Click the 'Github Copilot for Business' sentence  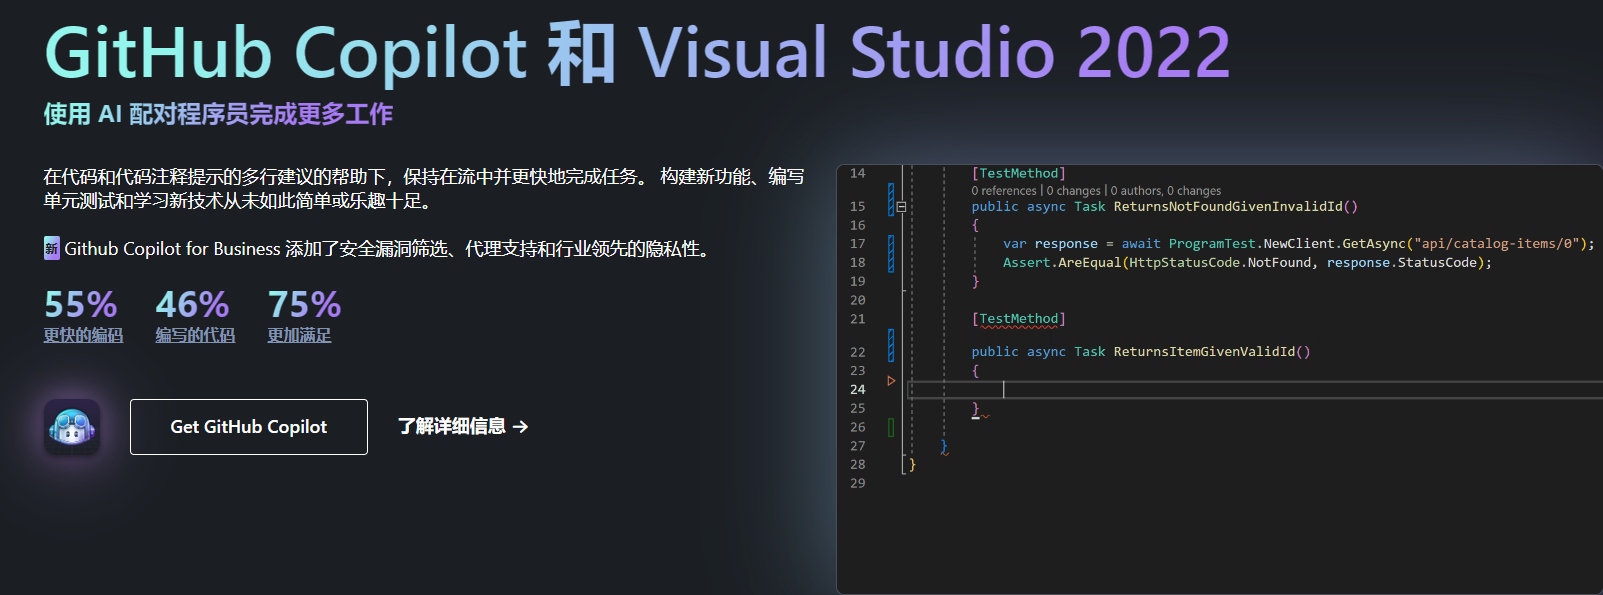pos(389,248)
